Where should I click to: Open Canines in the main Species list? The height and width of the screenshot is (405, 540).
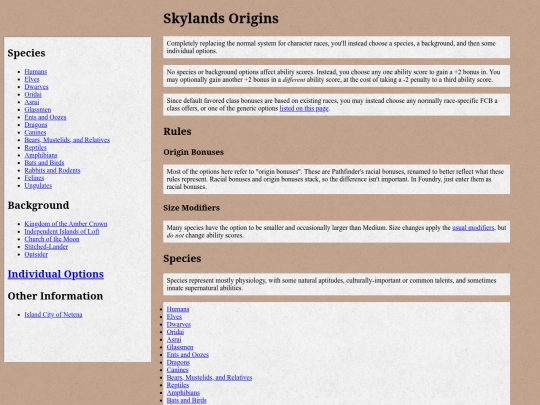tap(177, 370)
